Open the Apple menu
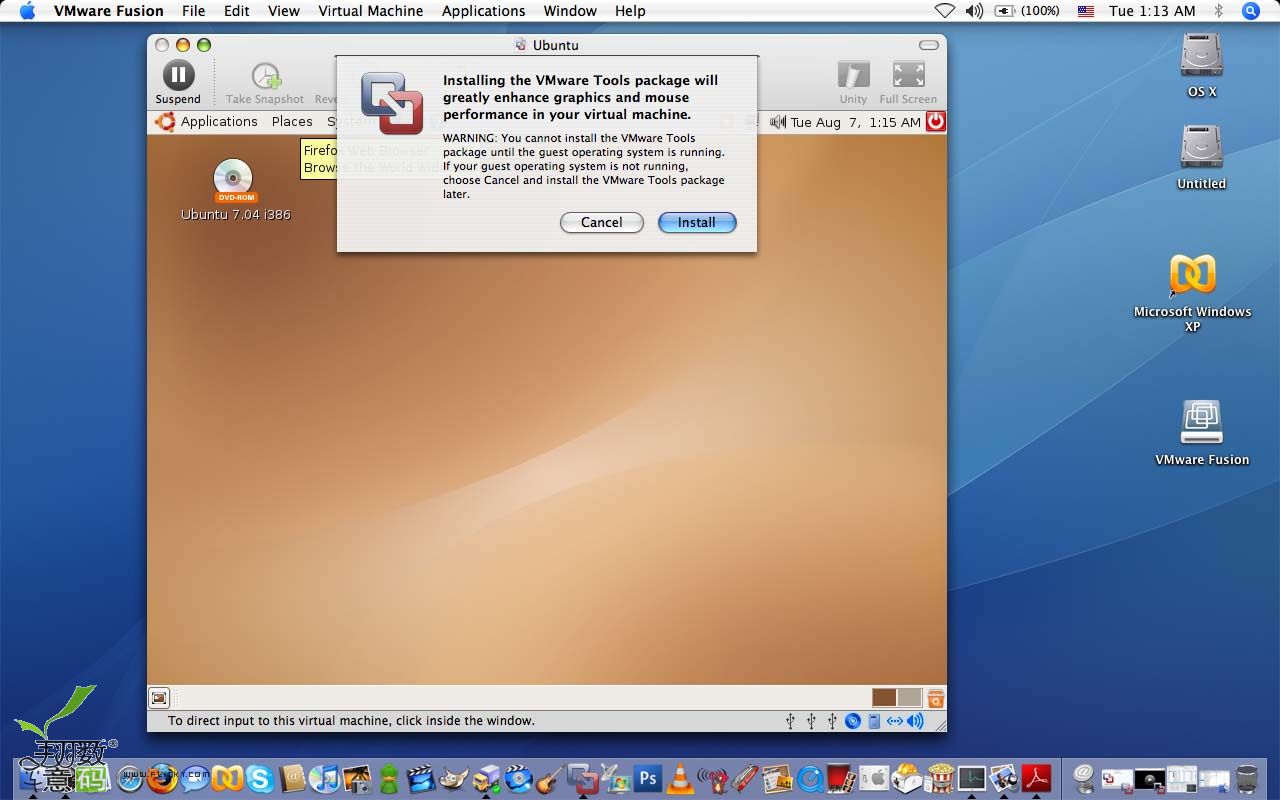The image size is (1280, 800). click(x=27, y=11)
